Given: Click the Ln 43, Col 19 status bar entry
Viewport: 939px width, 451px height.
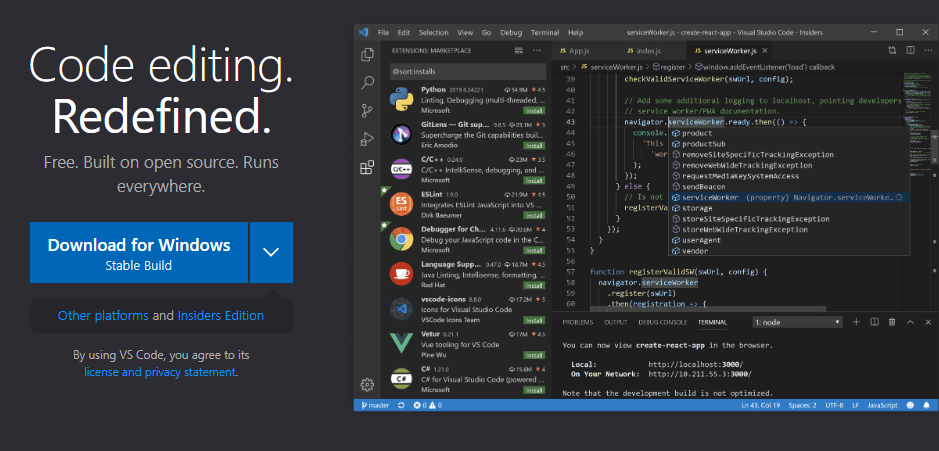Looking at the screenshot, I should pos(761,405).
